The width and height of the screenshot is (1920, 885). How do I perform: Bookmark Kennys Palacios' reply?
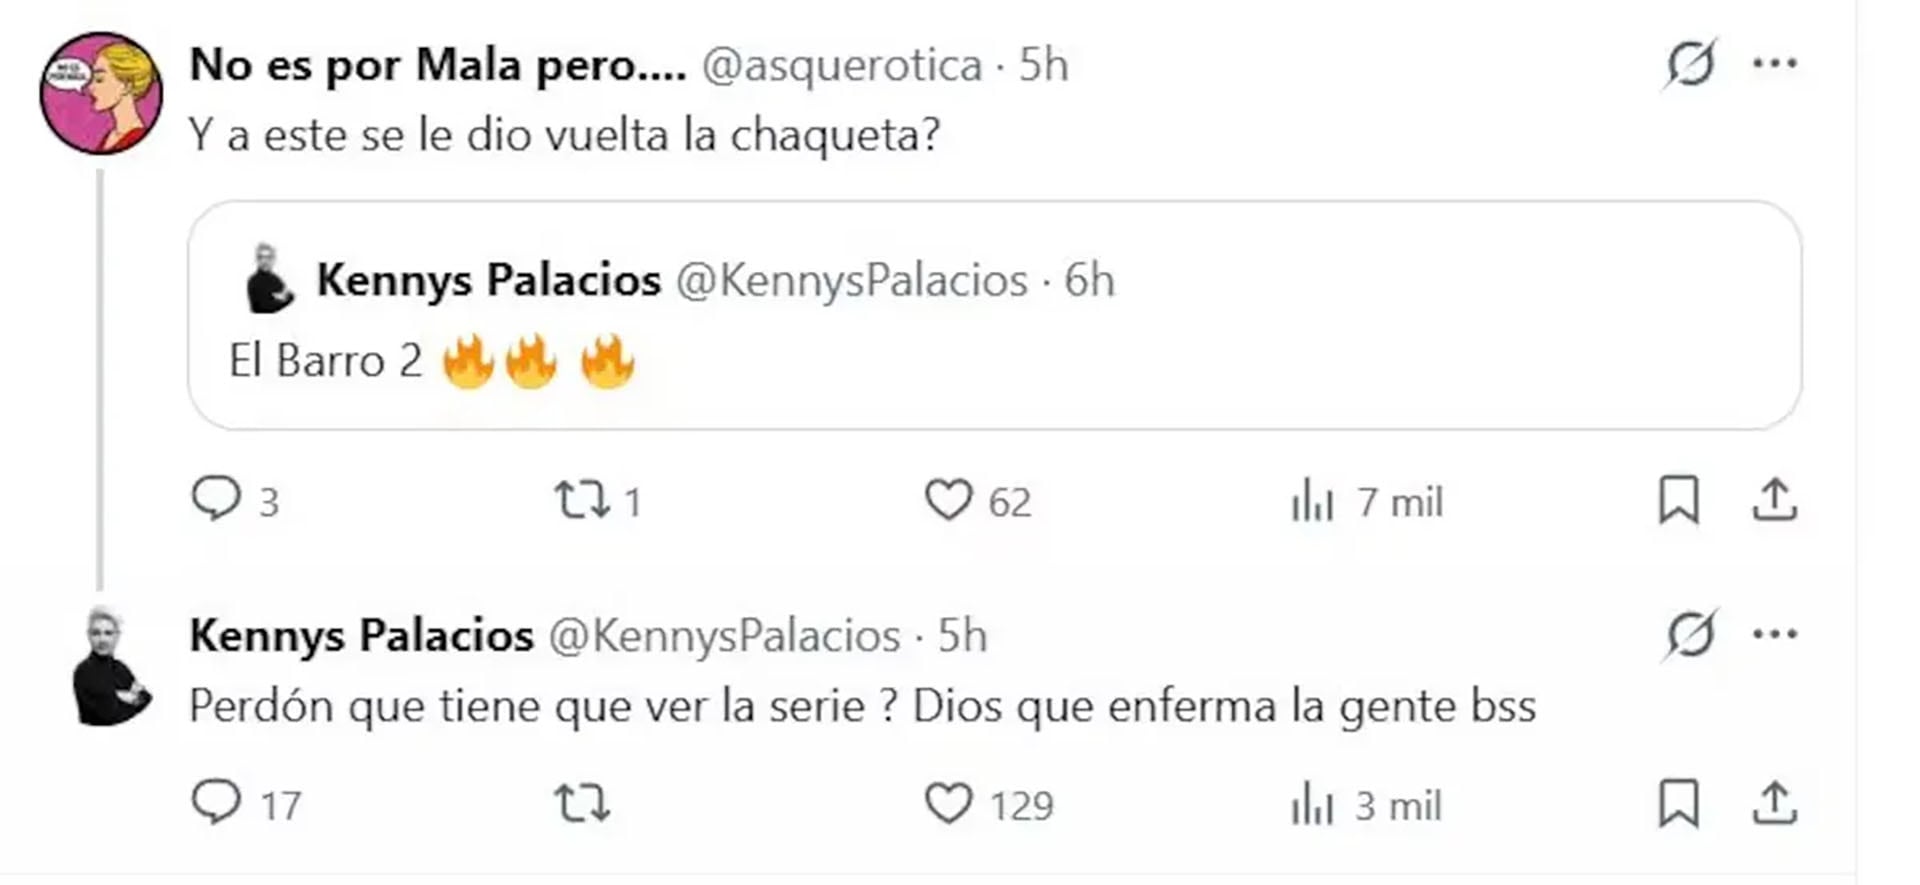[1681, 801]
